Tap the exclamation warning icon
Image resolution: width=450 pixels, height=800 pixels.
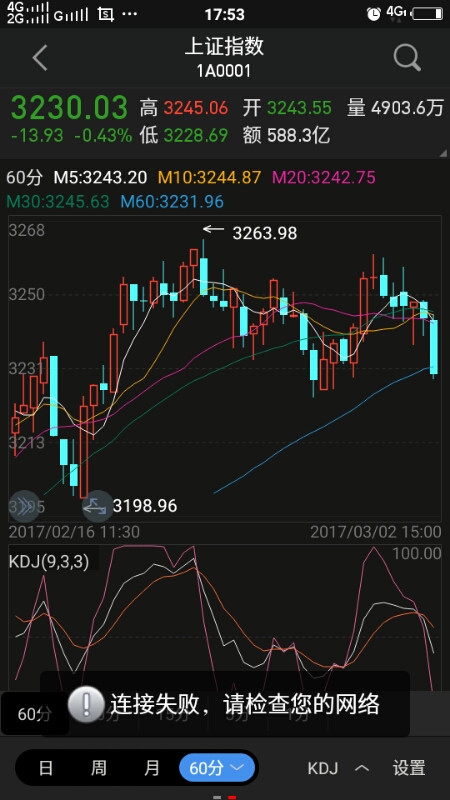(x=86, y=704)
